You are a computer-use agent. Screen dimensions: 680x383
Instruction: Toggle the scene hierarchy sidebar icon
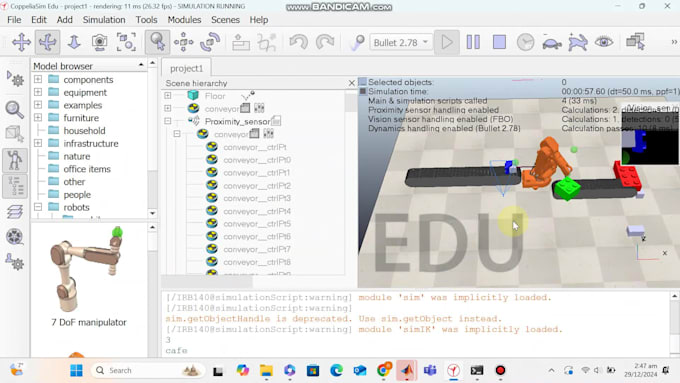(15, 187)
